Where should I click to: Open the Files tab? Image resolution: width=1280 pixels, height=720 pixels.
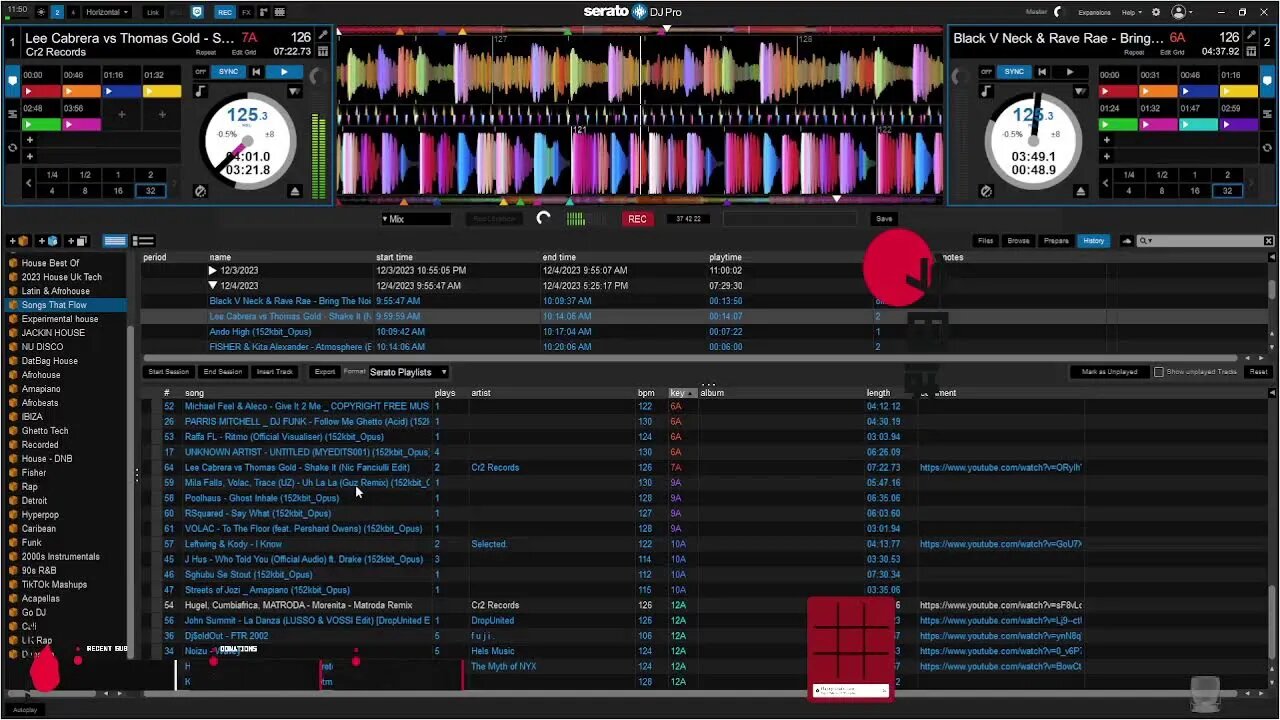pyautogui.click(x=986, y=241)
